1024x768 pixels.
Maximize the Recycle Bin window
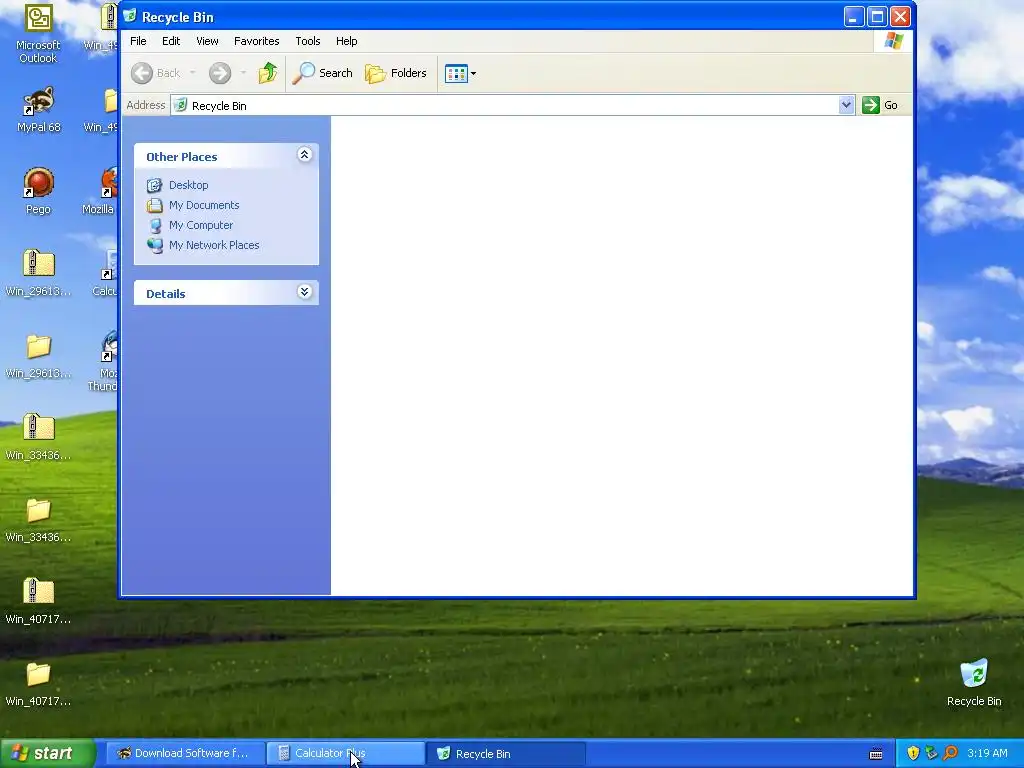[x=877, y=17]
